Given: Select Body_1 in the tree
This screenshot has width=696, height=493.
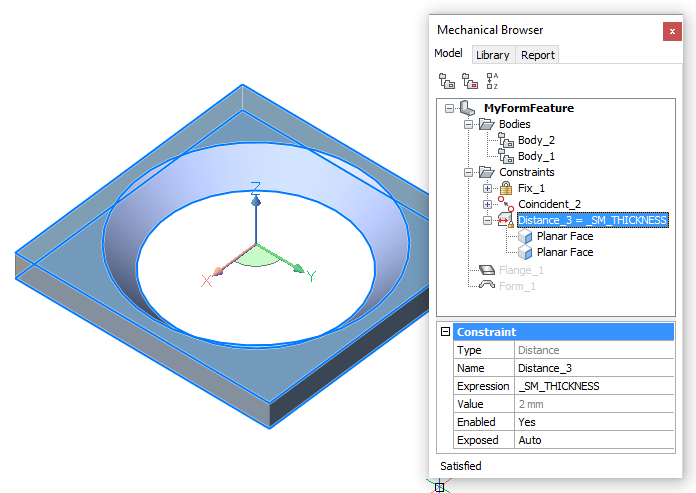Looking at the screenshot, I should coord(536,156).
